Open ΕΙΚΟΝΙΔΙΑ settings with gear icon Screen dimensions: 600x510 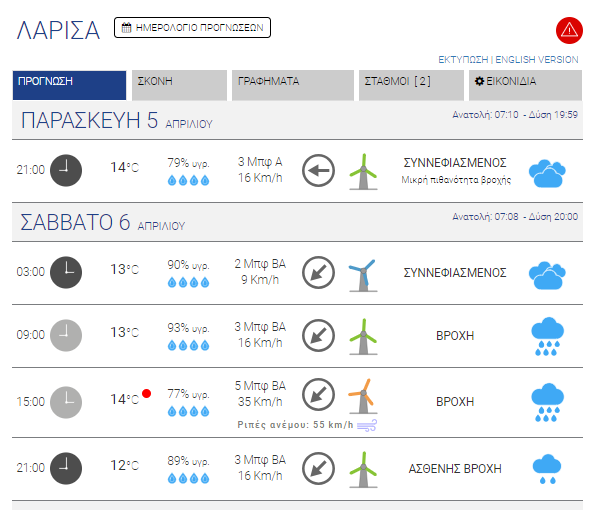click(x=525, y=85)
